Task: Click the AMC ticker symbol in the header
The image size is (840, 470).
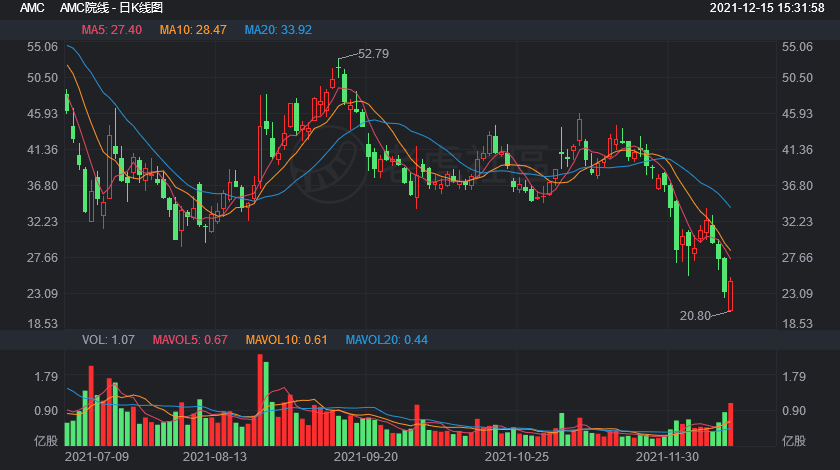Action: [x=32, y=8]
